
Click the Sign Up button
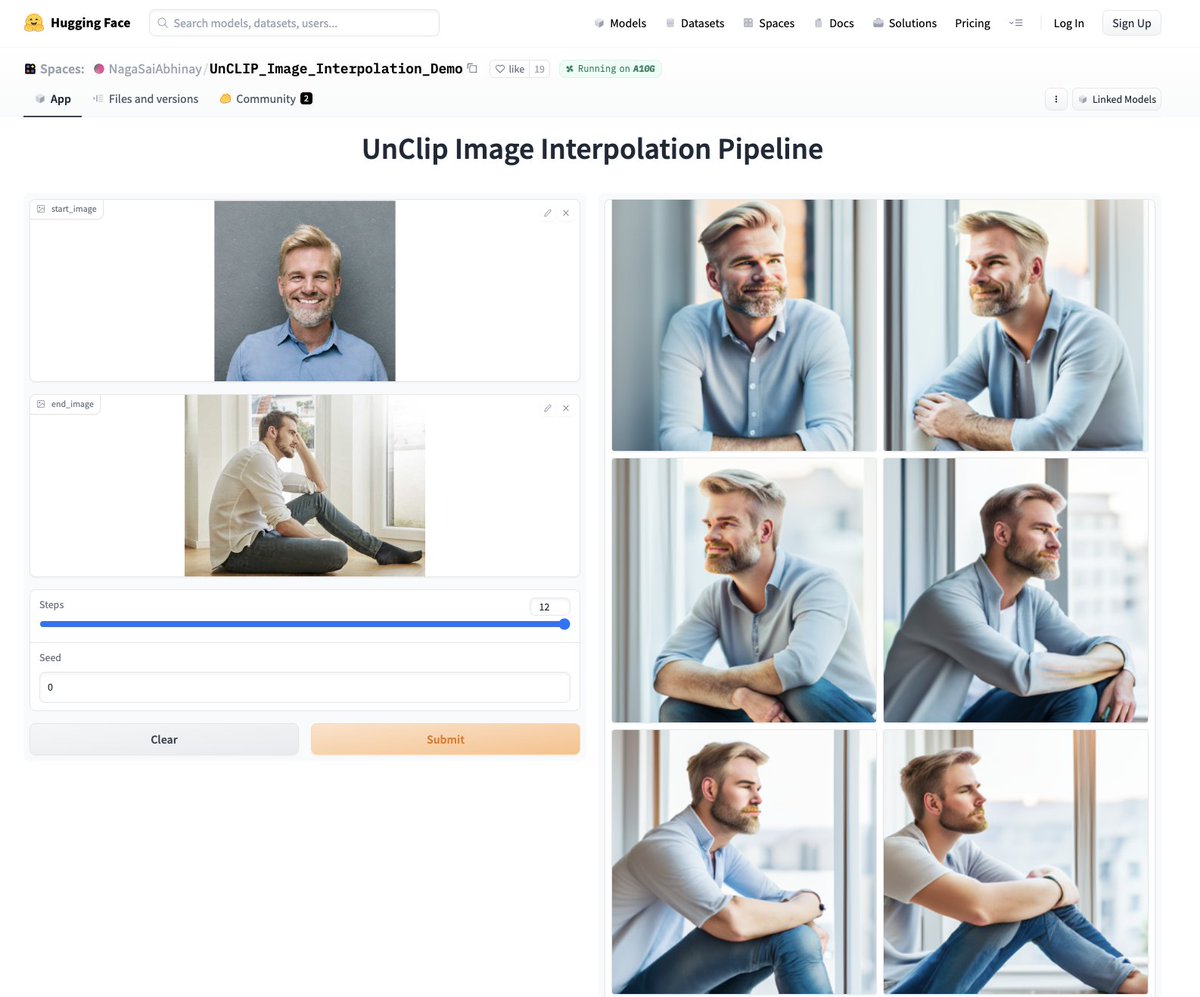click(1131, 23)
